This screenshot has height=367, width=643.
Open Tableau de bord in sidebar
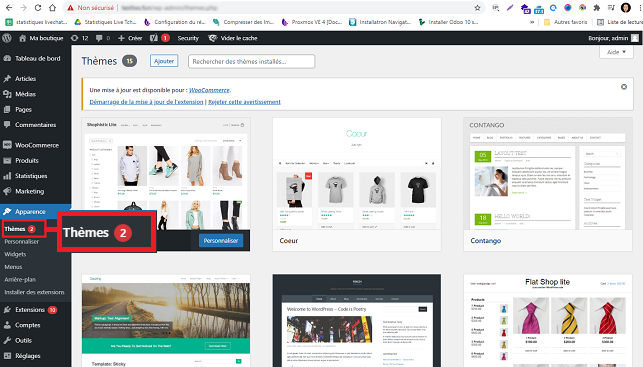tap(32, 58)
